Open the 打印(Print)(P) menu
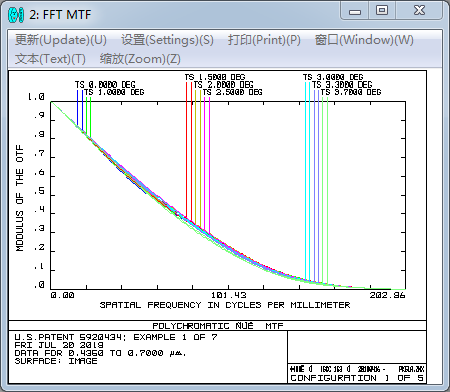This screenshot has height=392, width=450. (x=264, y=40)
